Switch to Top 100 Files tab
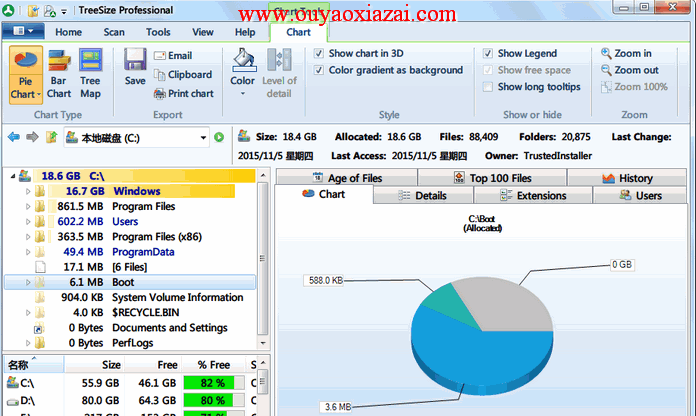Screen dimensions: 696x416 492,178
